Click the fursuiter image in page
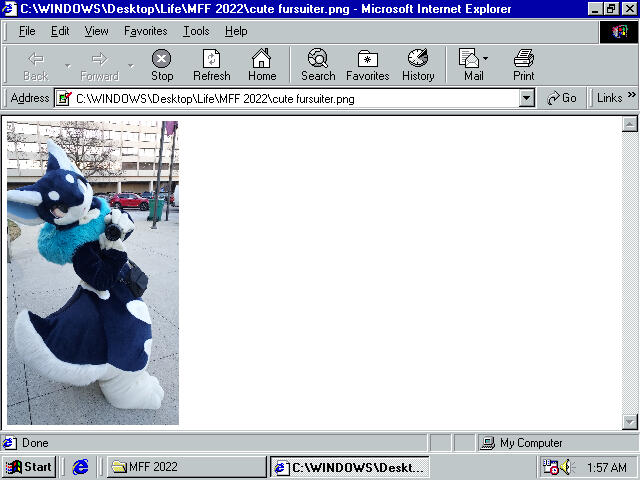Image resolution: width=640 pixels, height=480 pixels. pyautogui.click(x=93, y=272)
